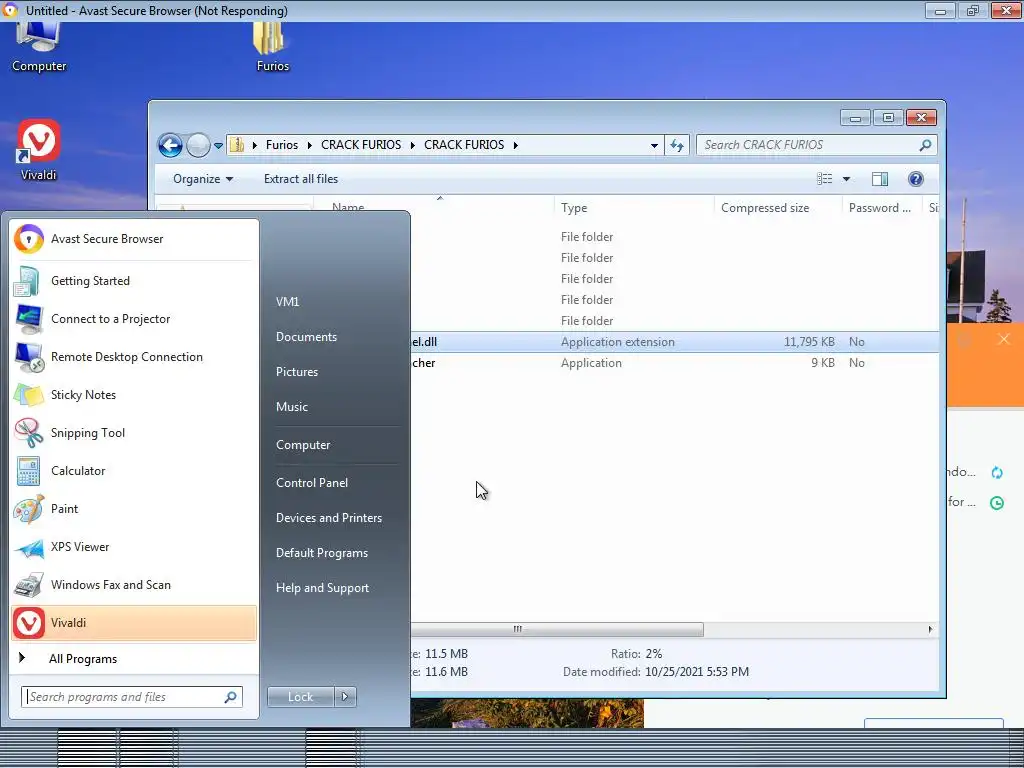The height and width of the screenshot is (768, 1024).
Task: Launch Sticky Notes
Action: coord(134,394)
